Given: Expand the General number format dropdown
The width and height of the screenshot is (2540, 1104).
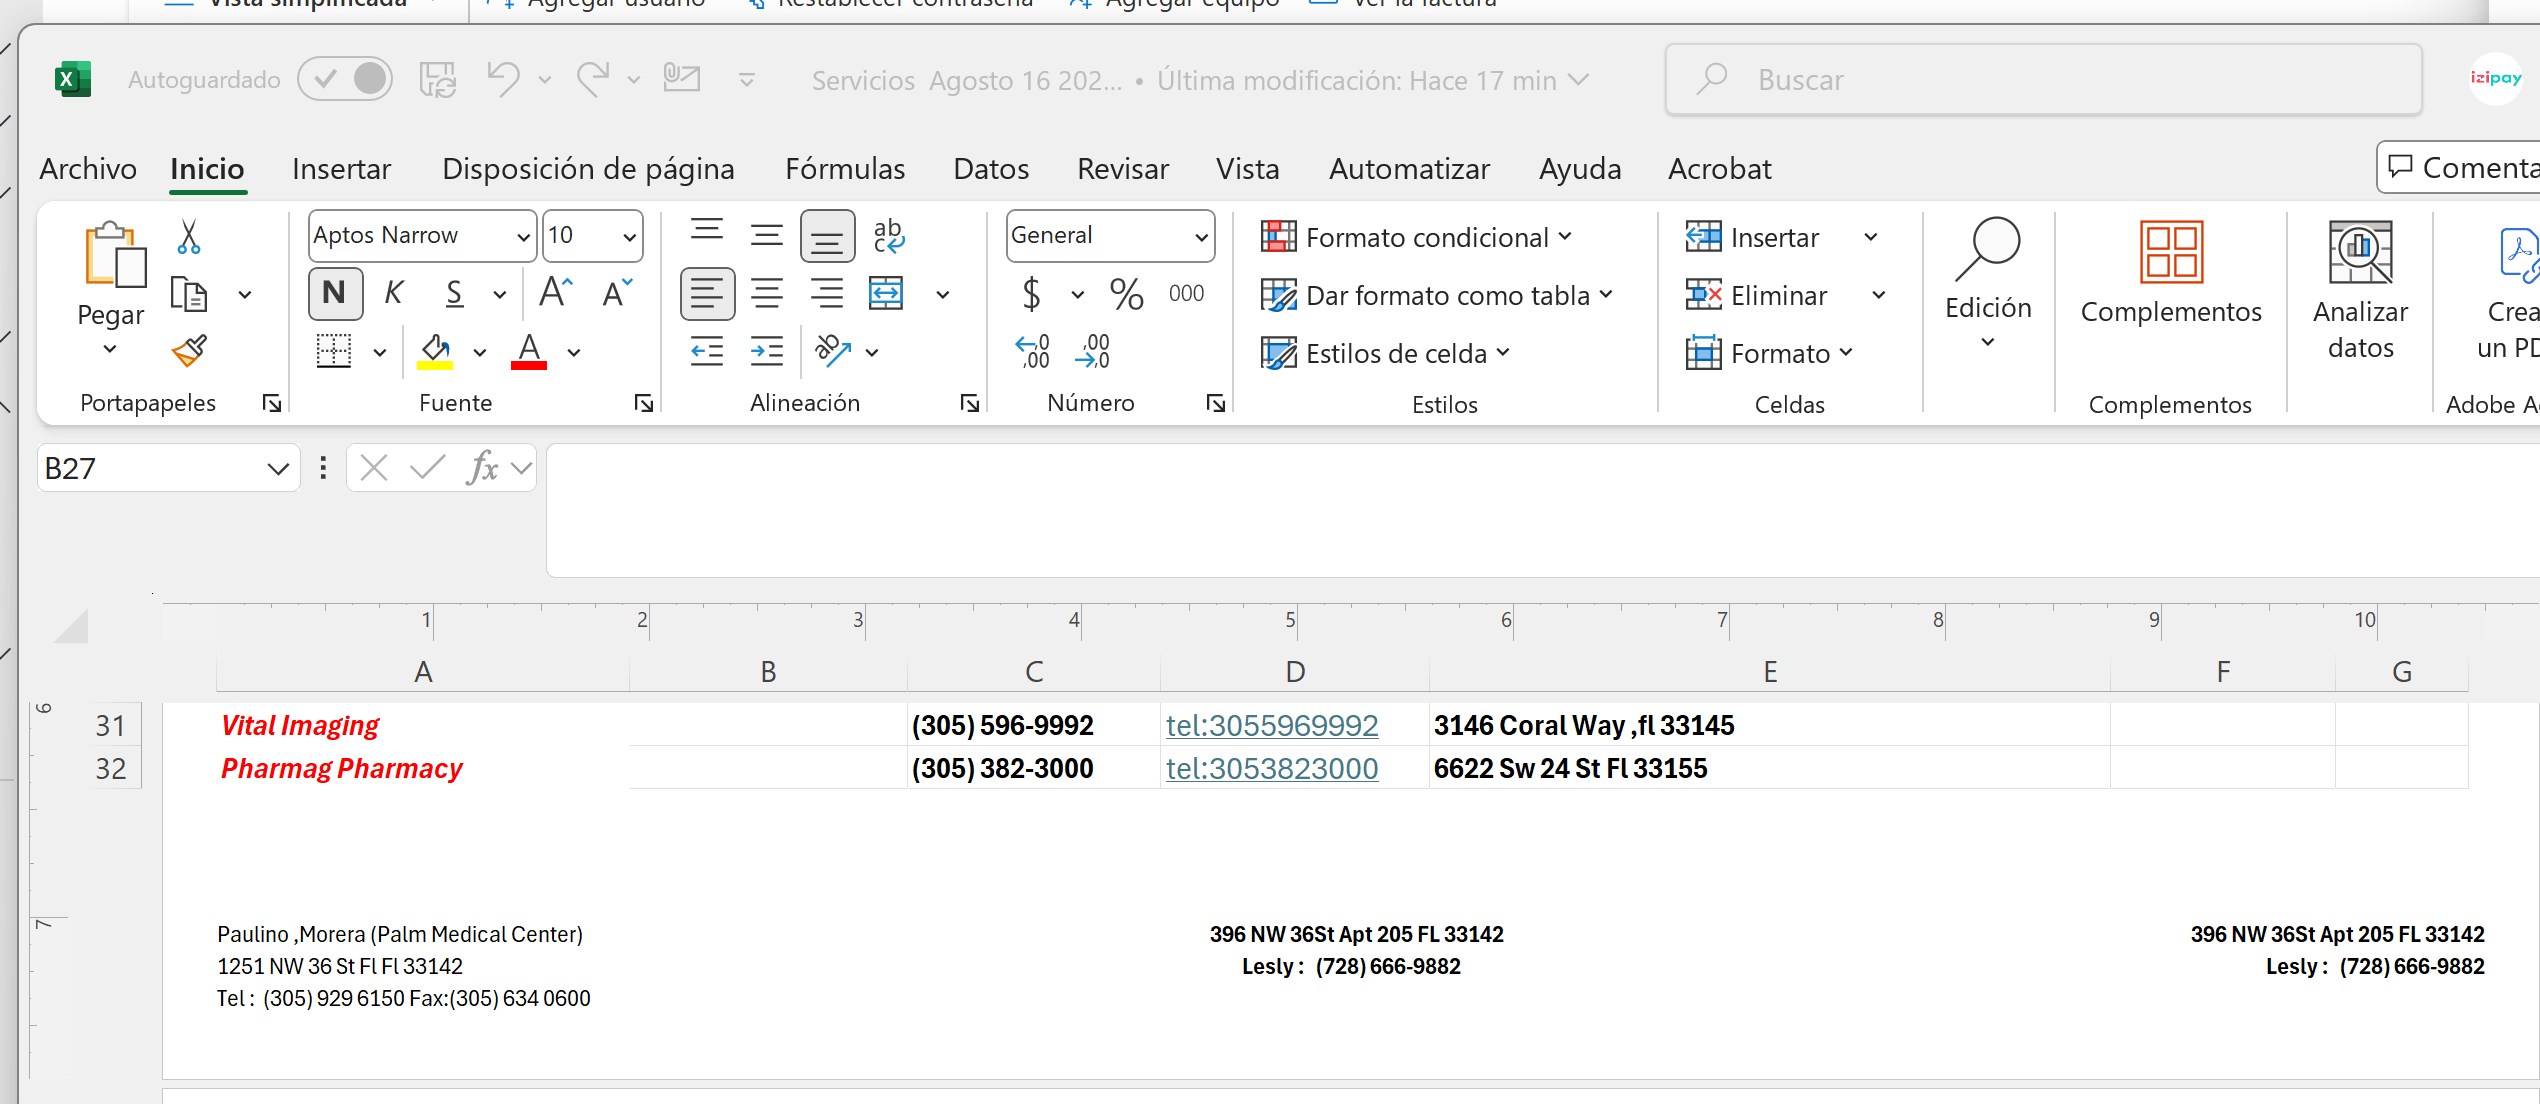Looking at the screenshot, I should (x=1200, y=236).
